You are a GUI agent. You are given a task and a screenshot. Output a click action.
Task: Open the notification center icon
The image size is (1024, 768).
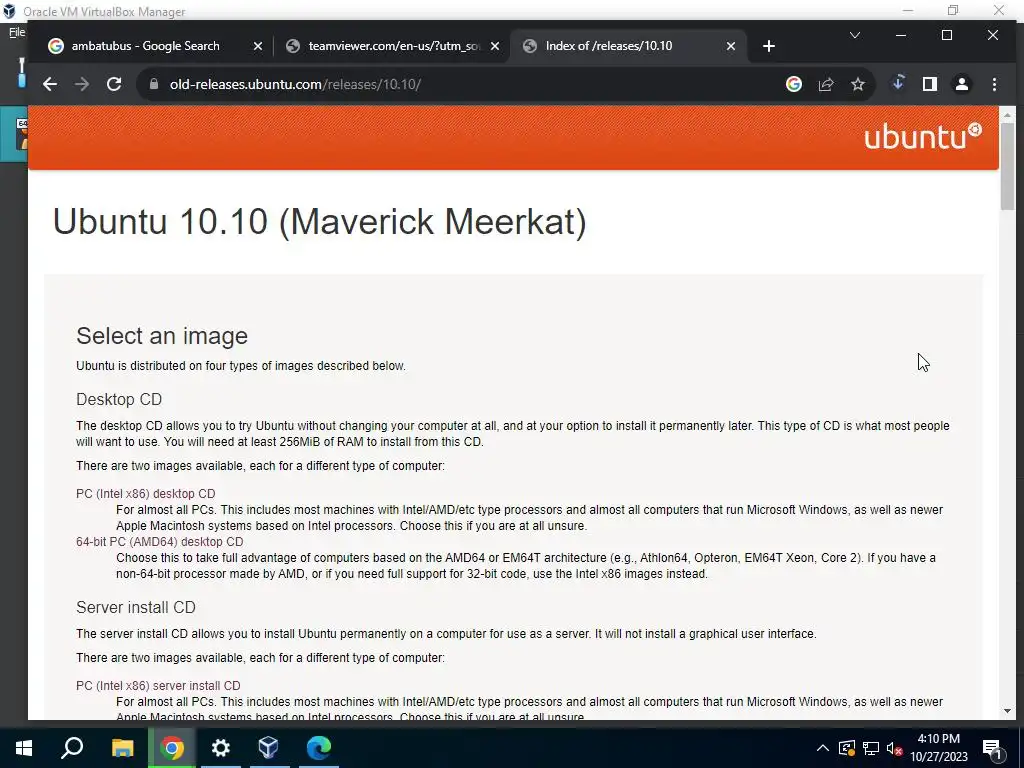[993, 748]
